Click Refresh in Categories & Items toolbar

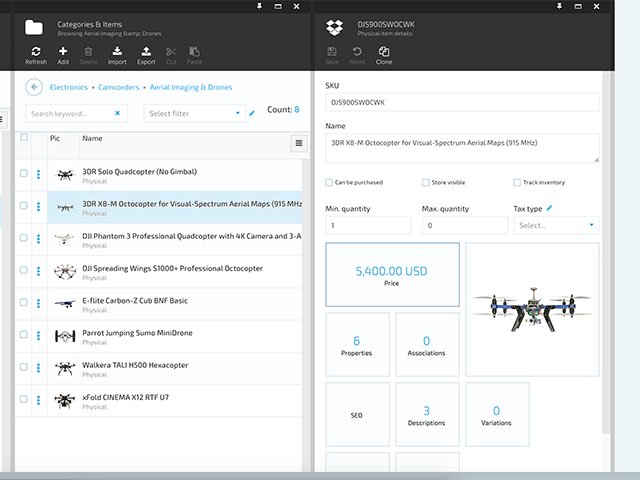click(36, 56)
